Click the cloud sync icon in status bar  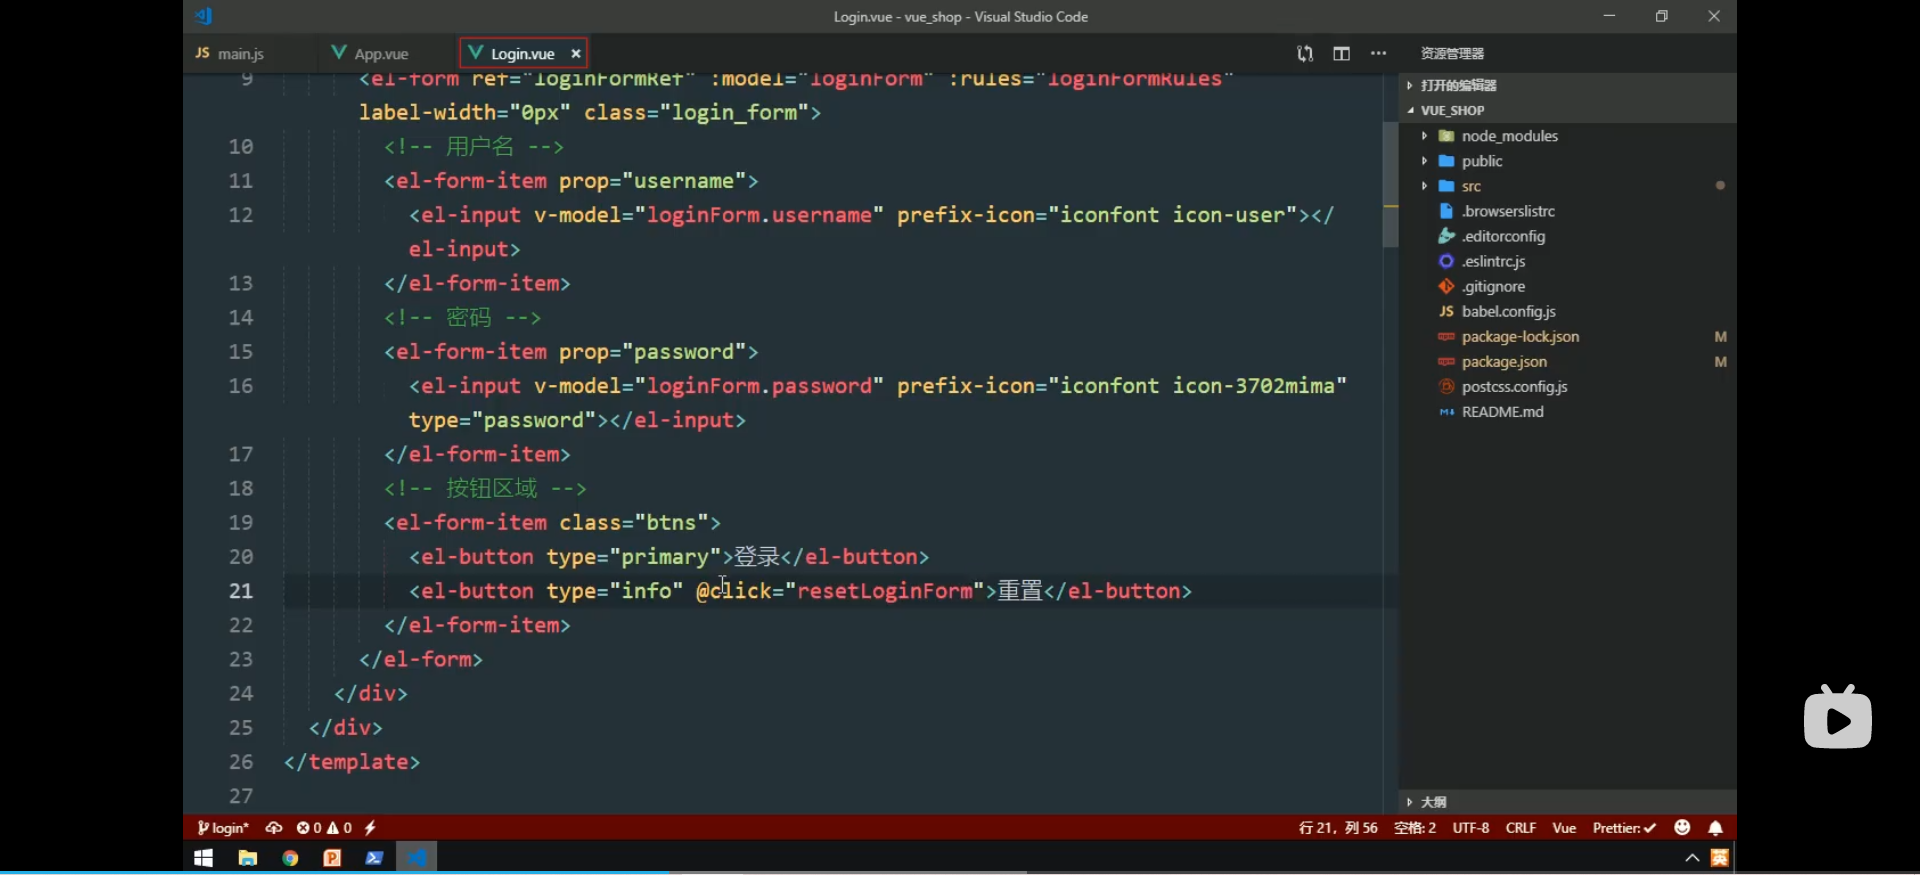tap(274, 828)
